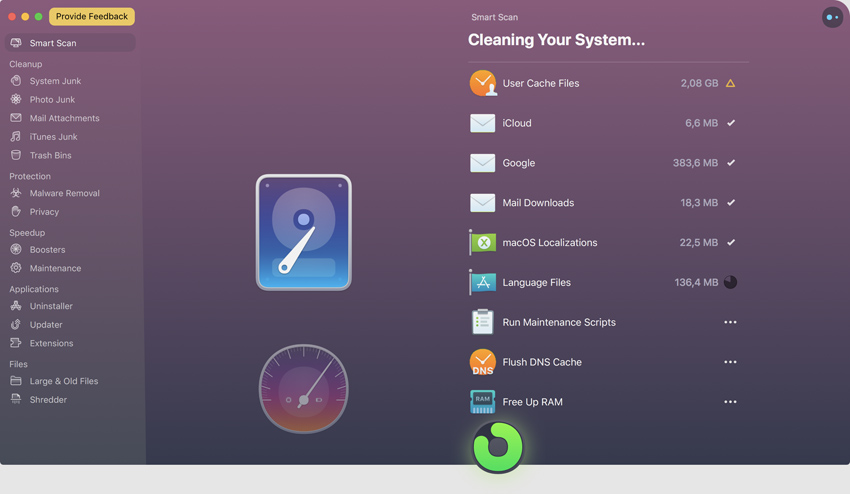Go to Mail Attachments
The image size is (850, 494).
pyautogui.click(x=65, y=118)
